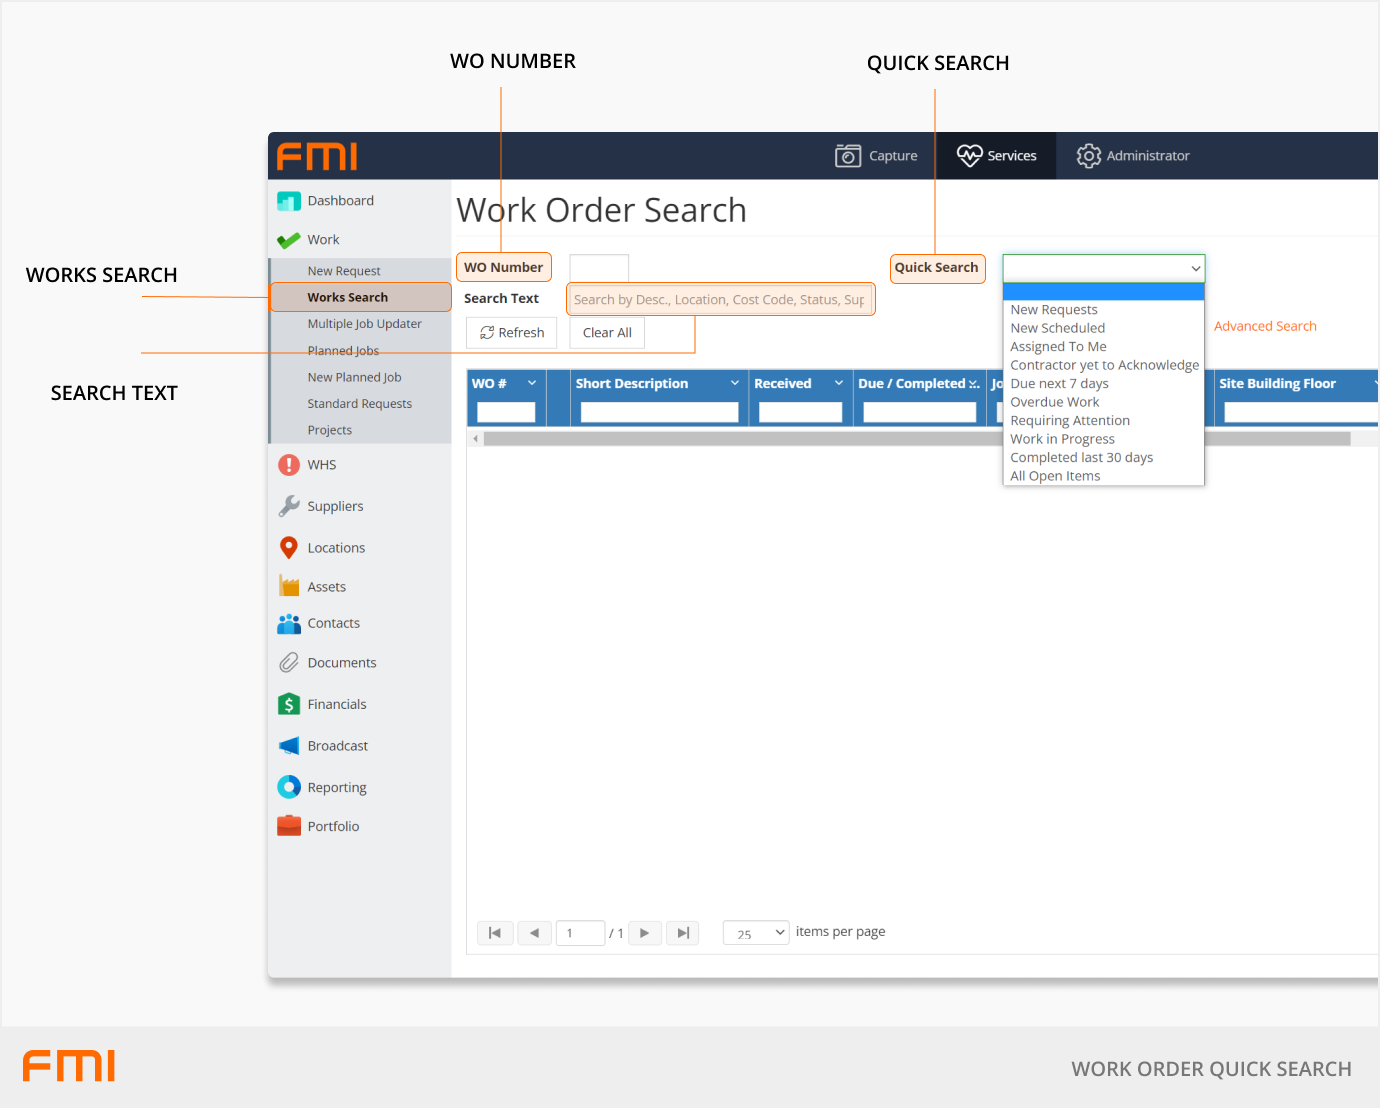Focus the Search Text input field

[719, 300]
